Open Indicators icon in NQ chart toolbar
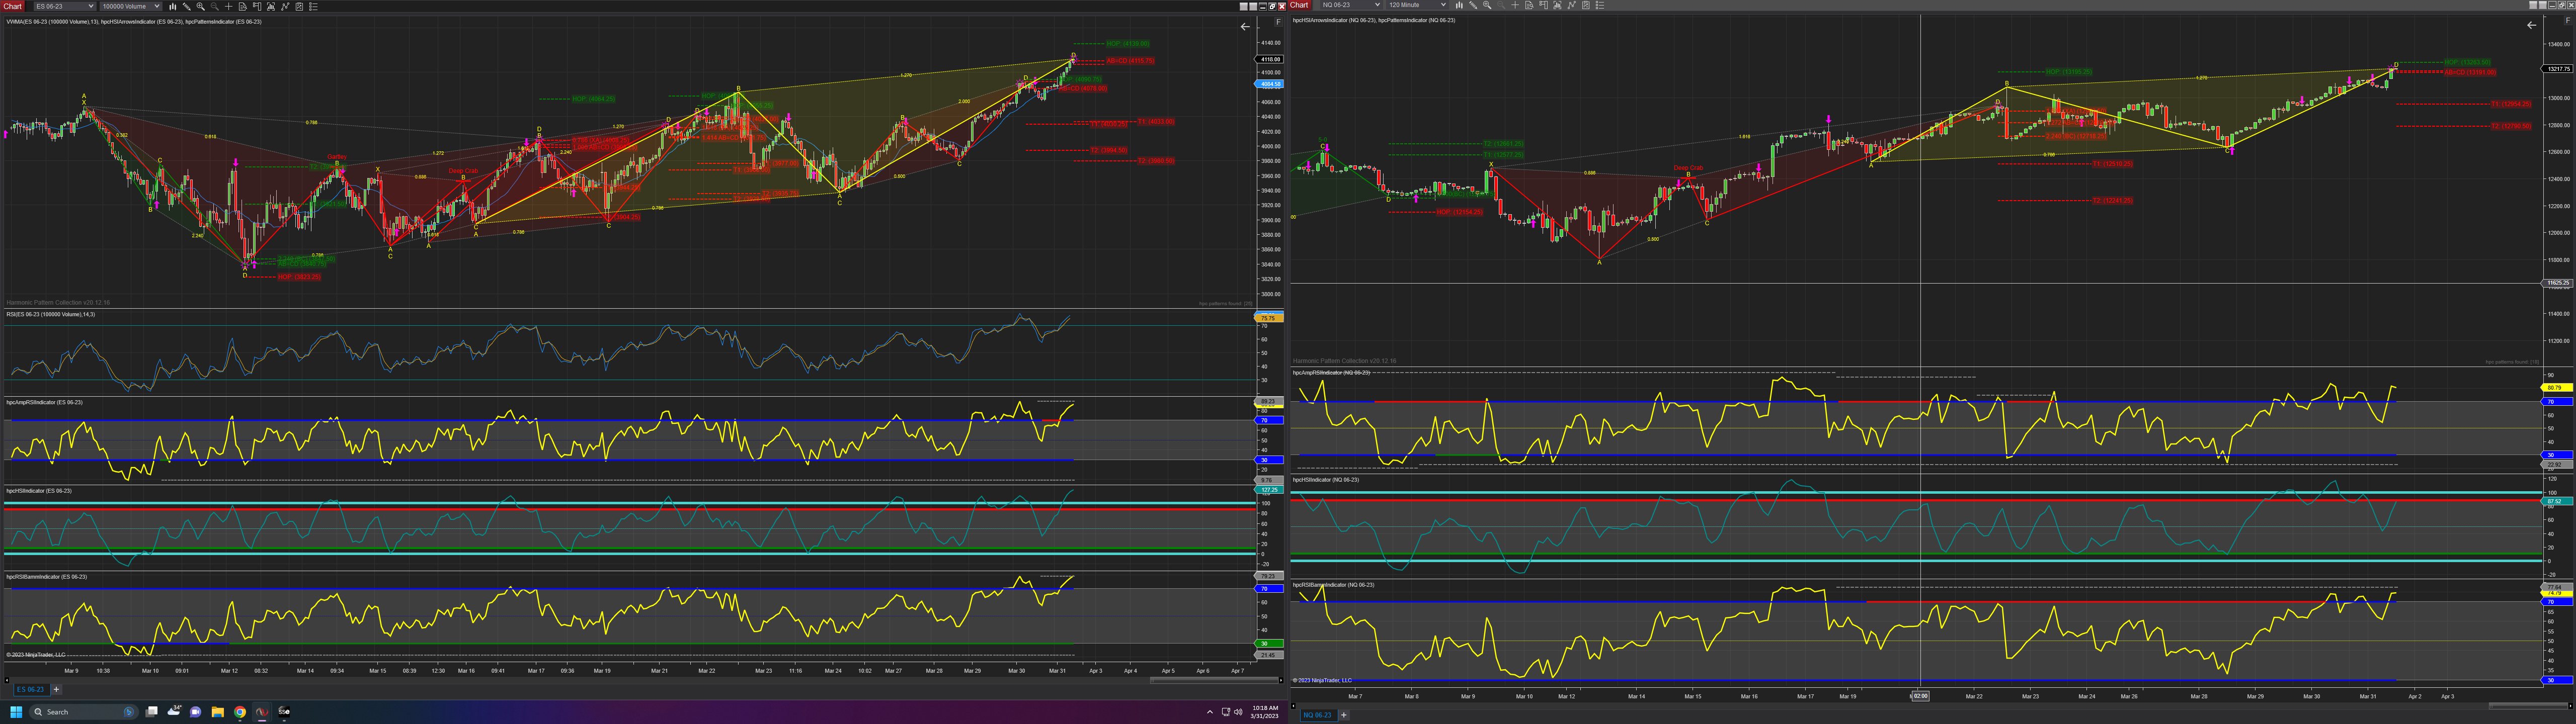Screen dimensions: 2576x724 (1572, 5)
